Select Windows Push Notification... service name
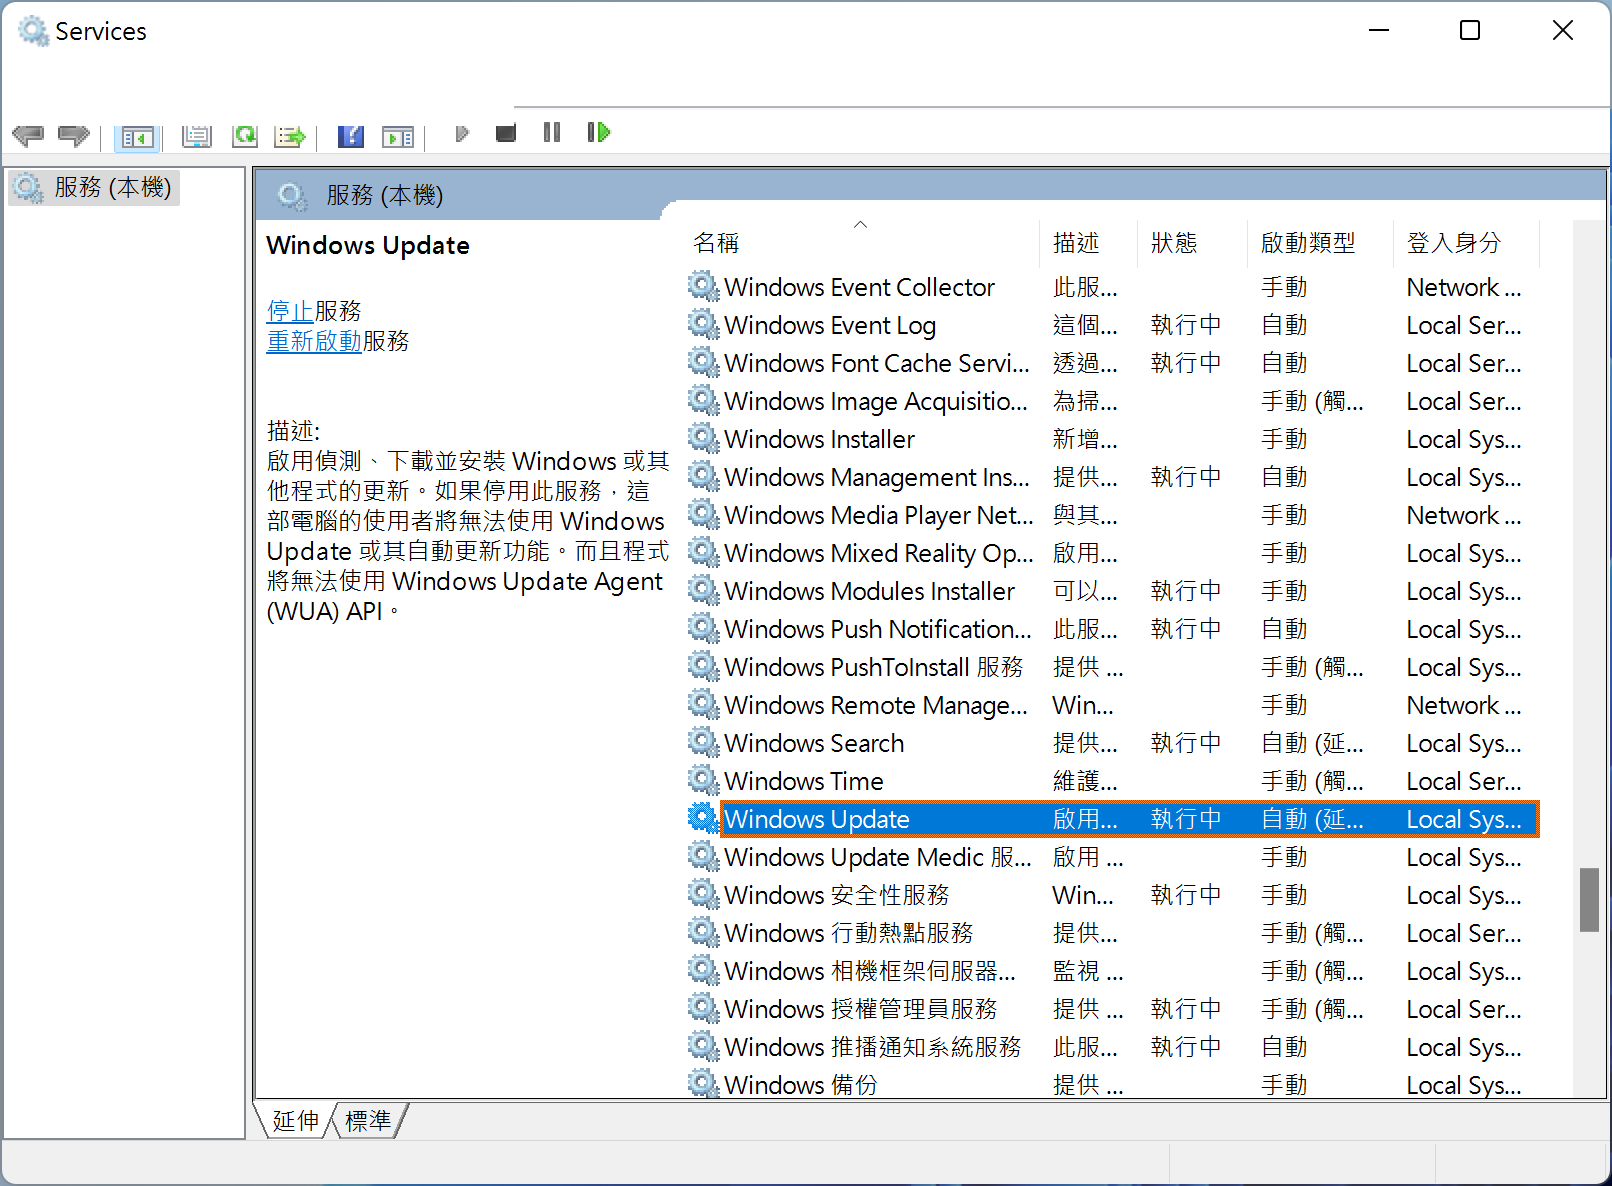 click(878, 629)
